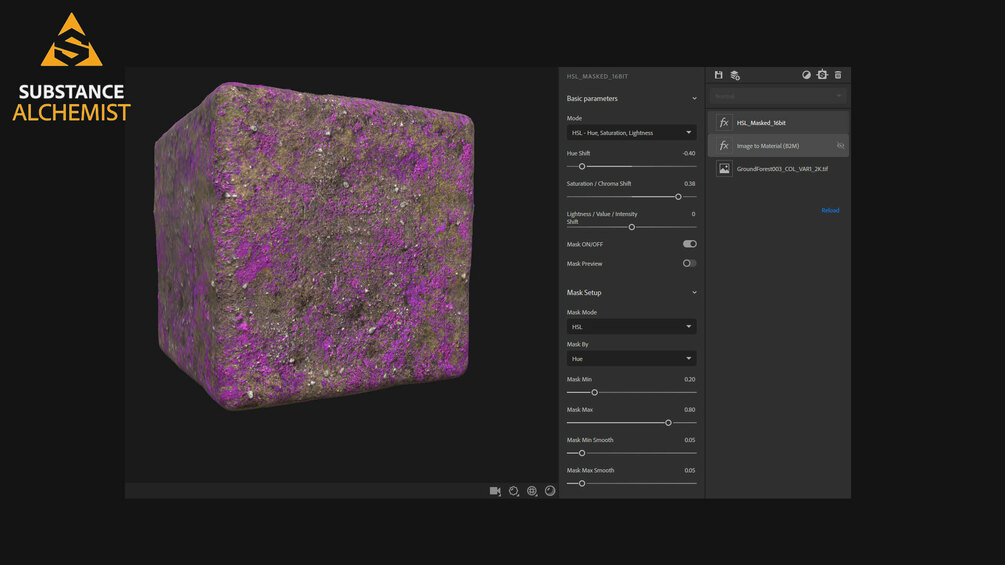This screenshot has width=1005, height=565.
Task: Click the image icon of GroundForest003 layer
Action: tap(724, 169)
